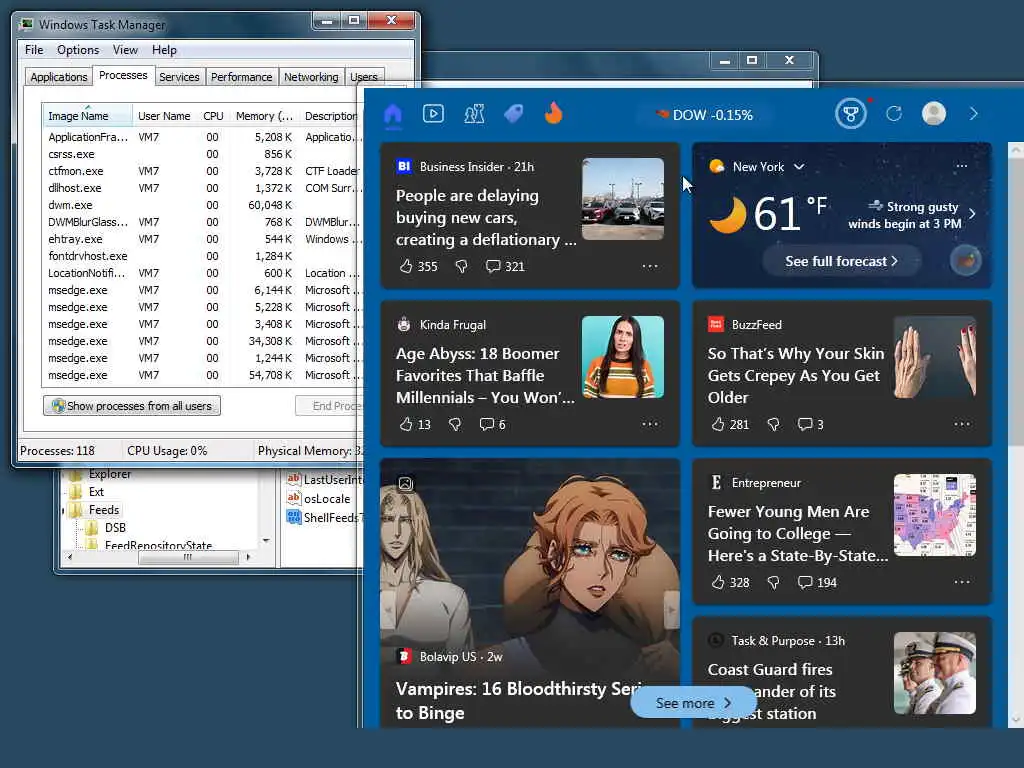Open the Shopping tag icon
This screenshot has height=768, width=1024.
coord(513,114)
